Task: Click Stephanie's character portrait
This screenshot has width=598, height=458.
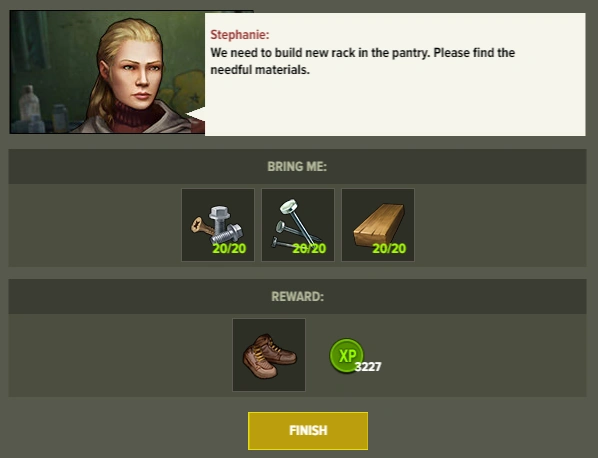Action: click(x=107, y=72)
